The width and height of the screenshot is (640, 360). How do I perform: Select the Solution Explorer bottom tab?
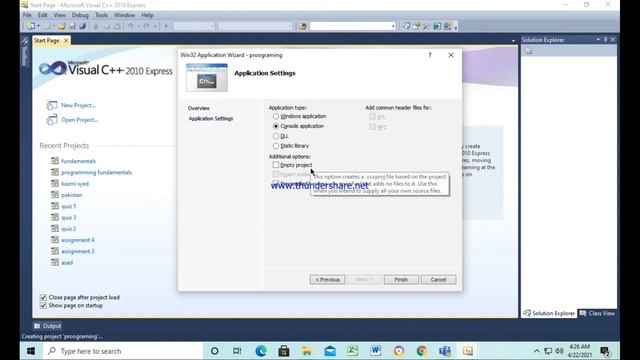[549, 313]
